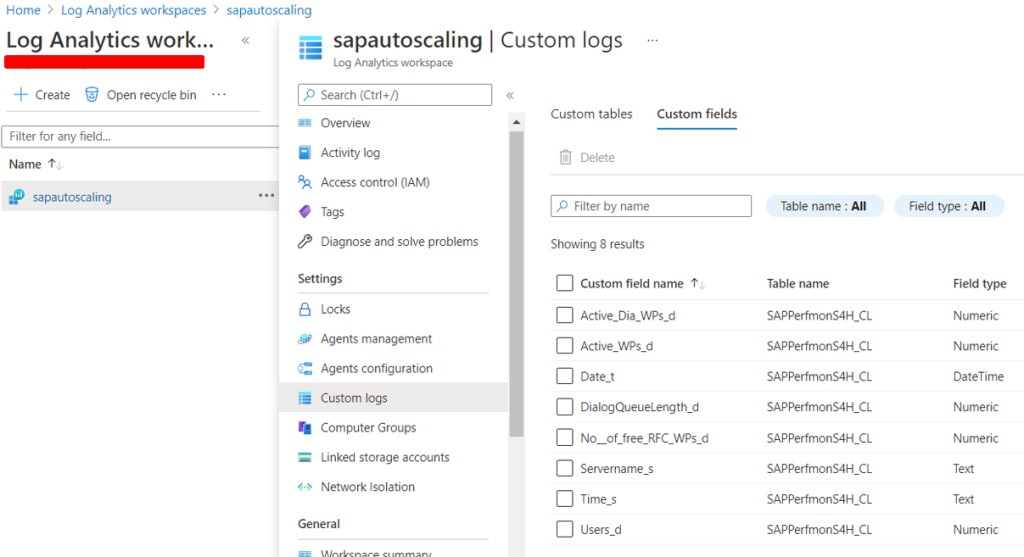Click the Create button label
Screen dimensions: 1024x557
click(52, 95)
